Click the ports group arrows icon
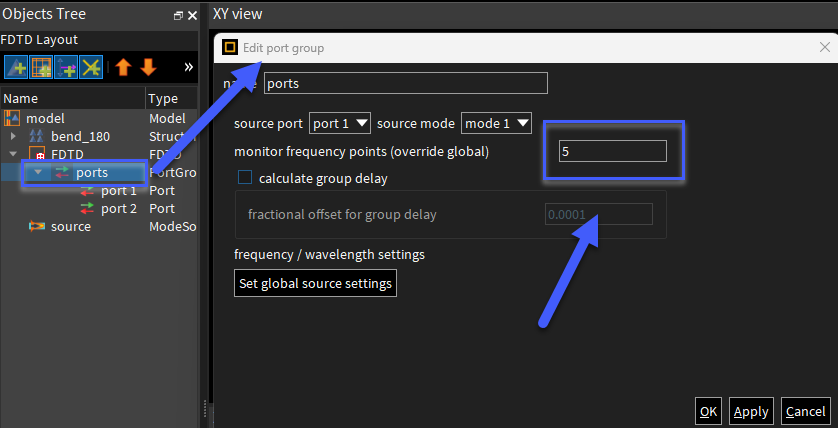 click(63, 173)
